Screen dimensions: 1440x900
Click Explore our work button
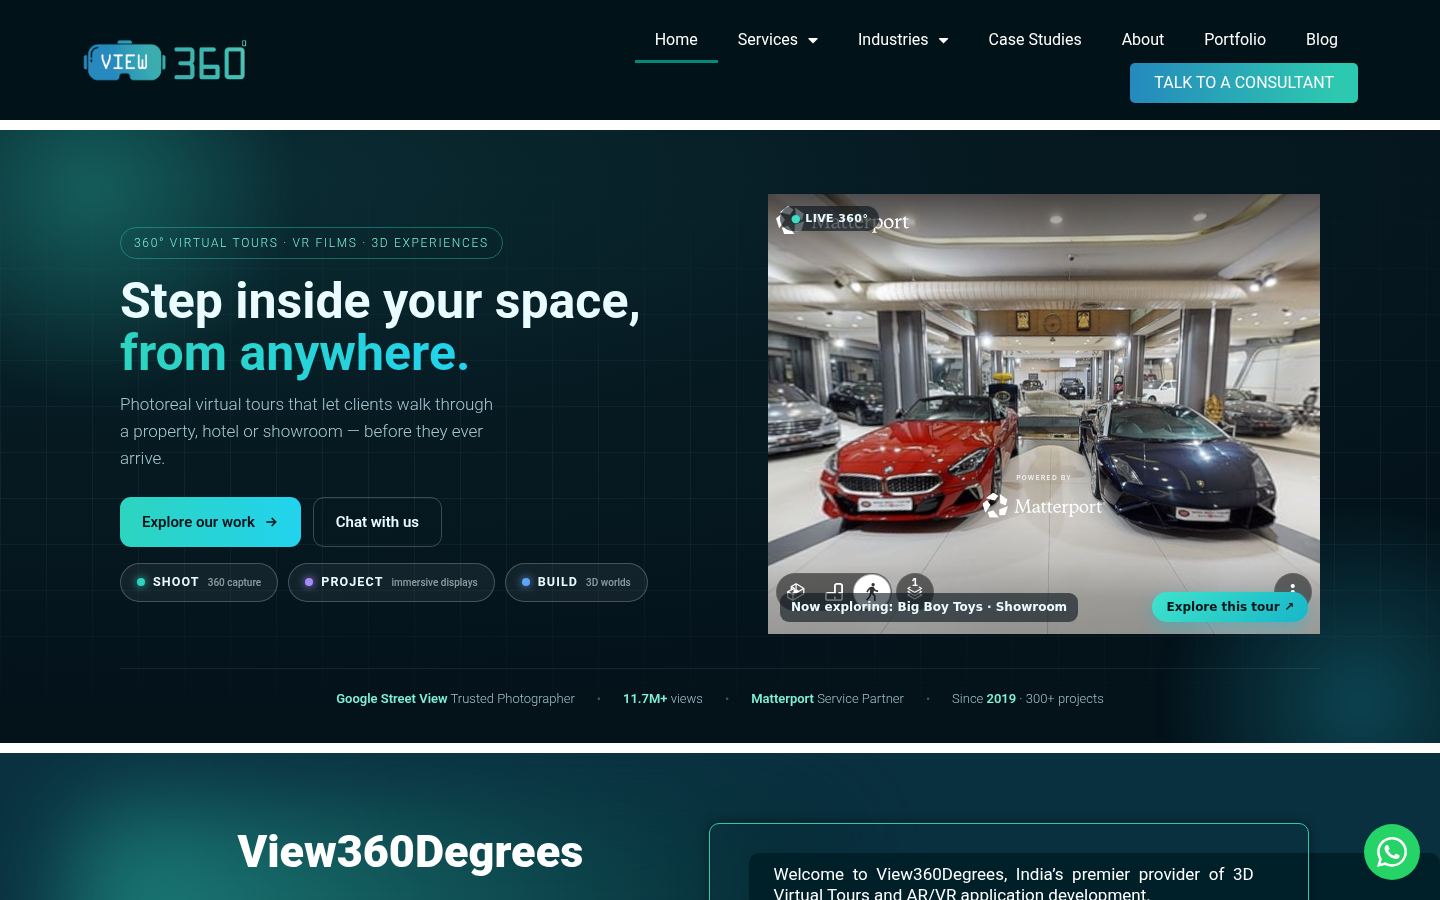tap(210, 522)
